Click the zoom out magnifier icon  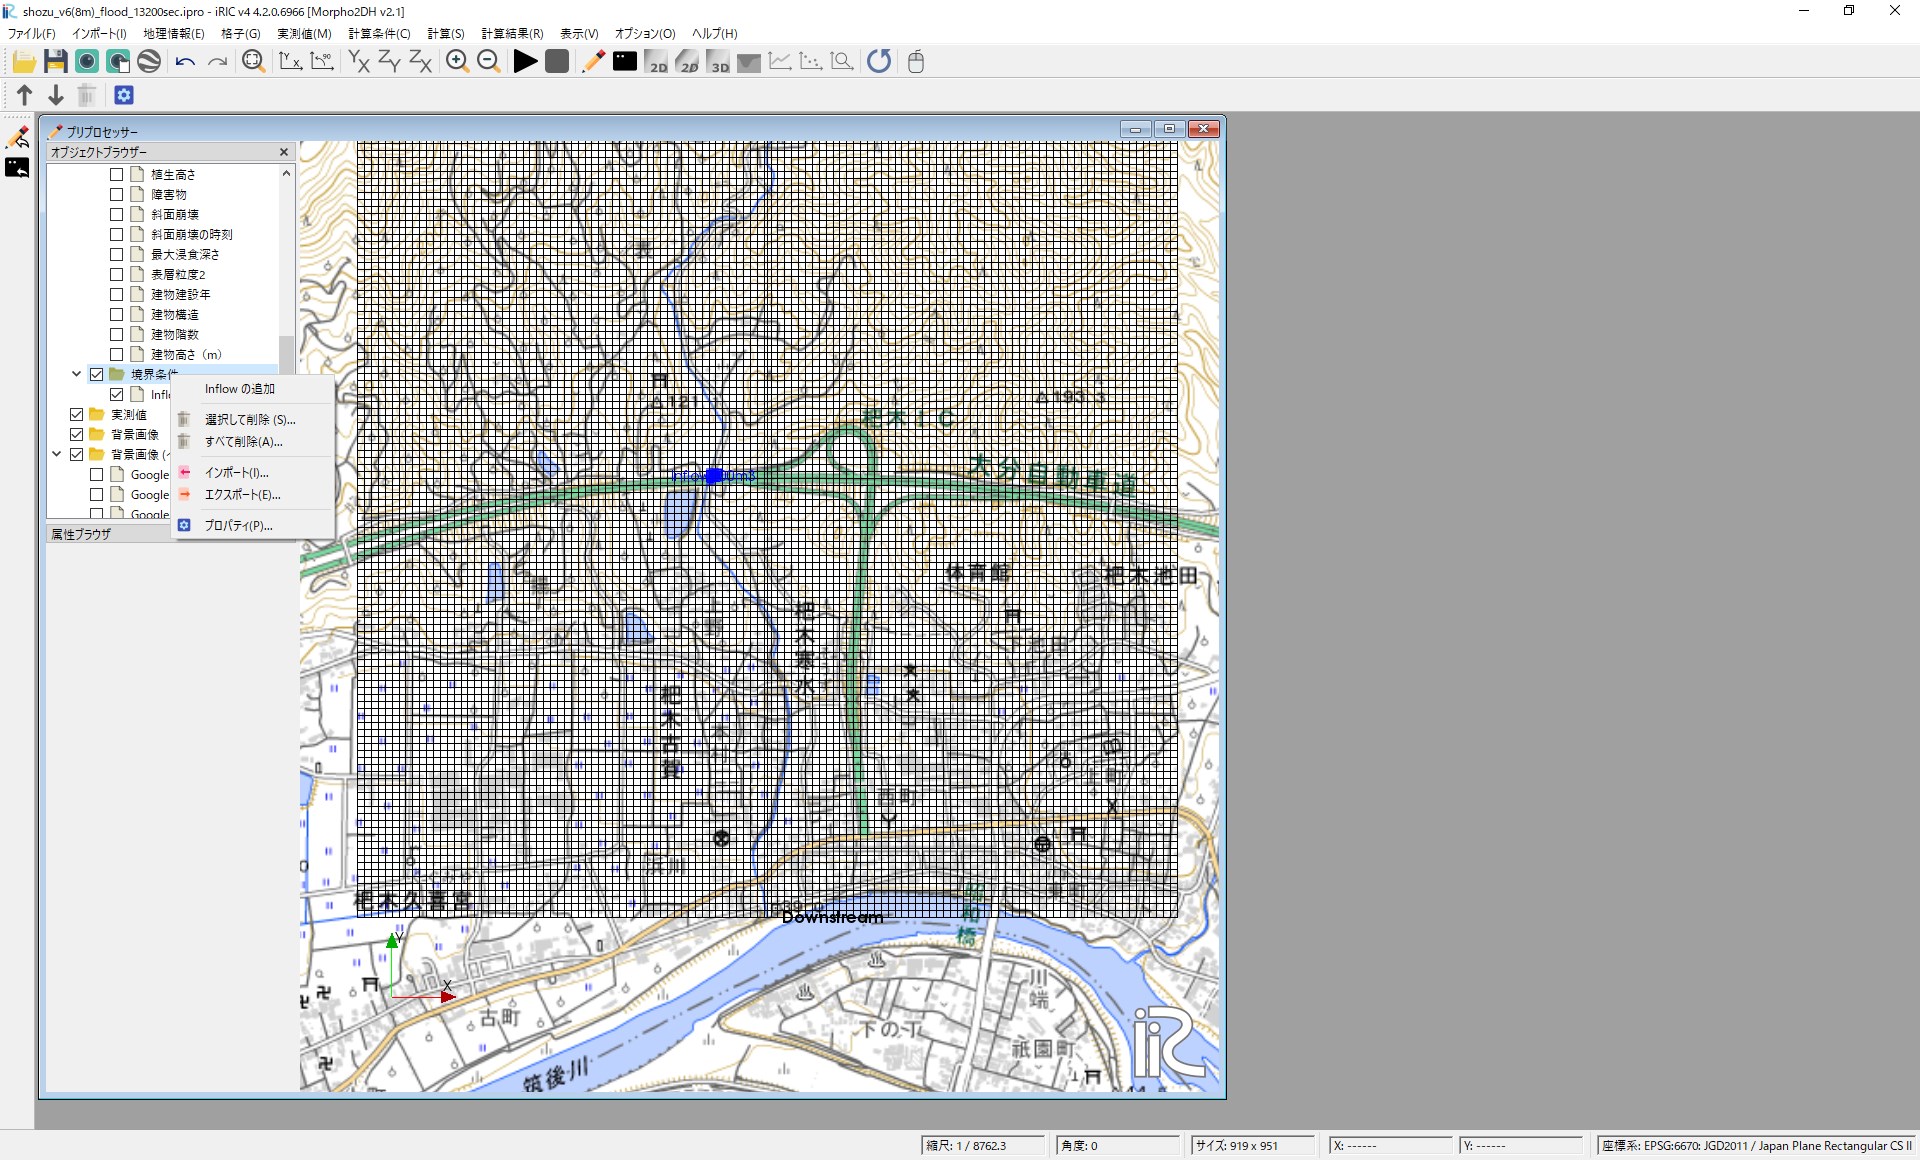489,62
